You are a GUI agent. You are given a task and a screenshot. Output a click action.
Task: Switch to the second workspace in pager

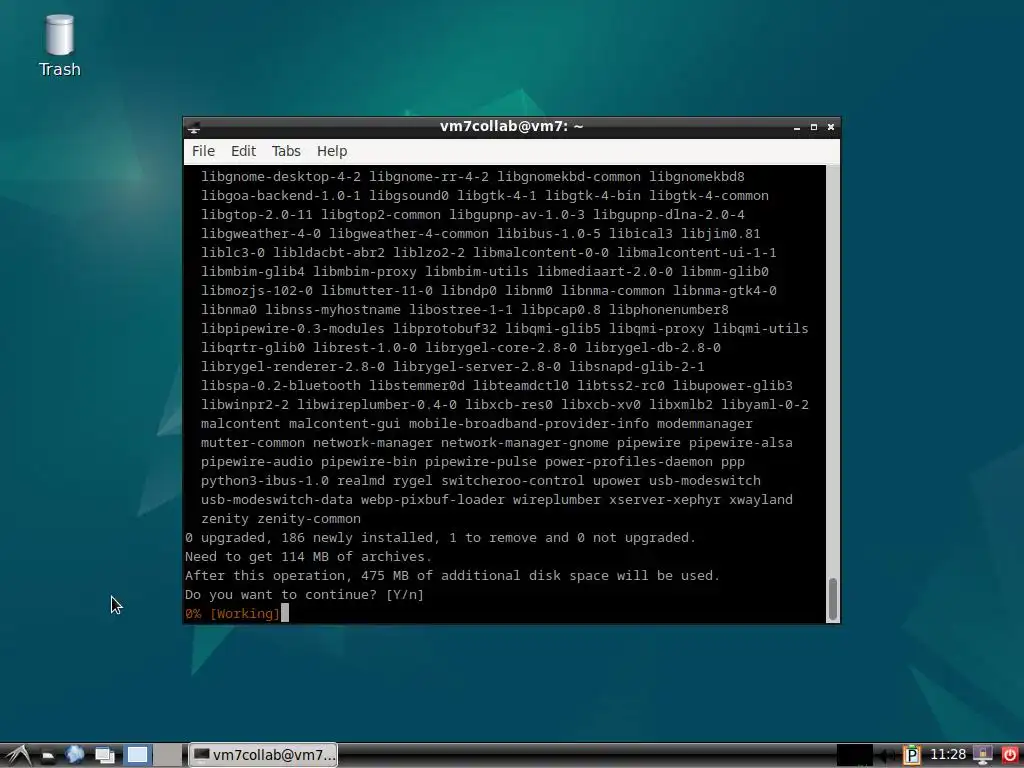[x=168, y=755]
